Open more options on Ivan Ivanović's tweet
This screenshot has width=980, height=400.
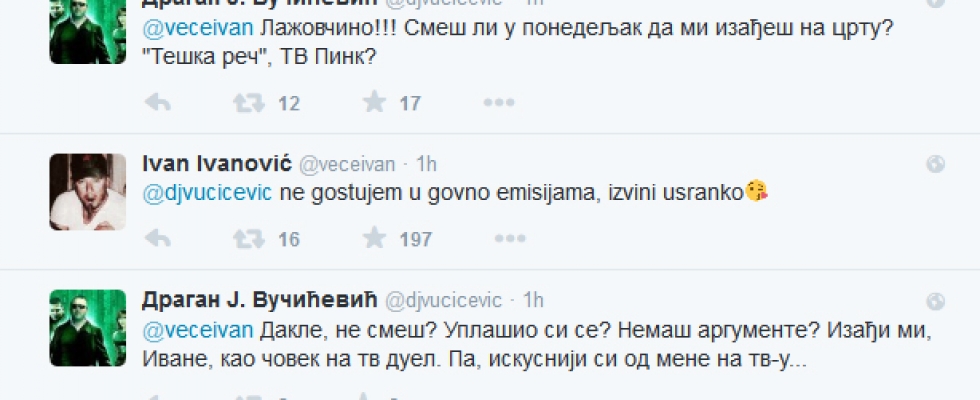[497, 238]
